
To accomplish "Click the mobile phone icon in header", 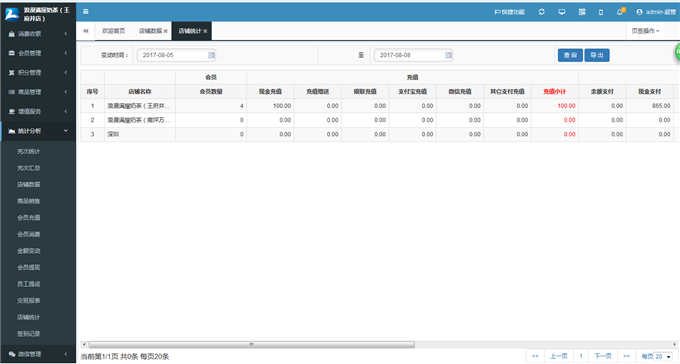I will point(601,12).
